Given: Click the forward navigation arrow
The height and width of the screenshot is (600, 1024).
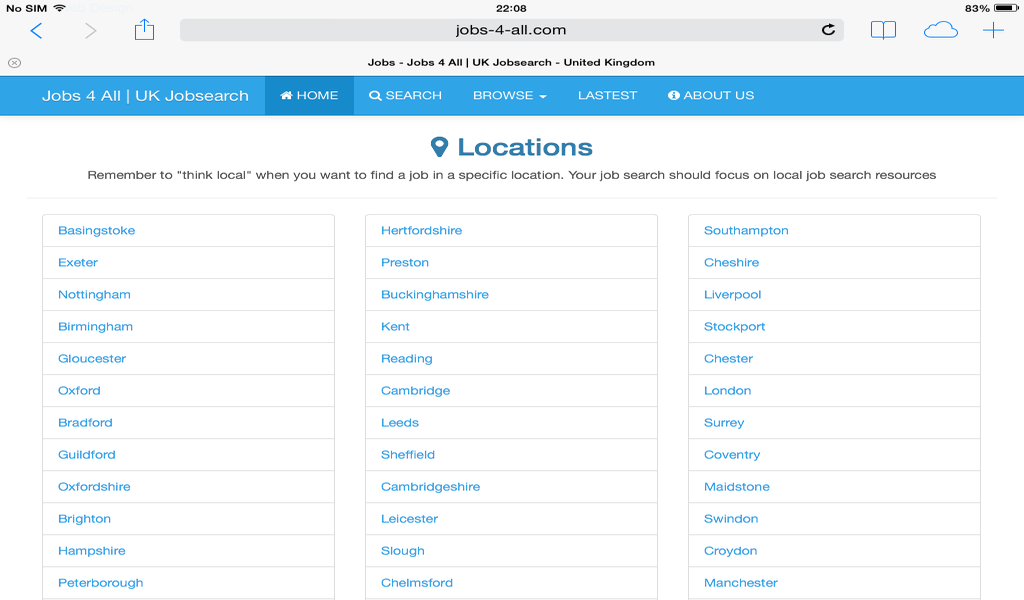Looking at the screenshot, I should [x=90, y=30].
